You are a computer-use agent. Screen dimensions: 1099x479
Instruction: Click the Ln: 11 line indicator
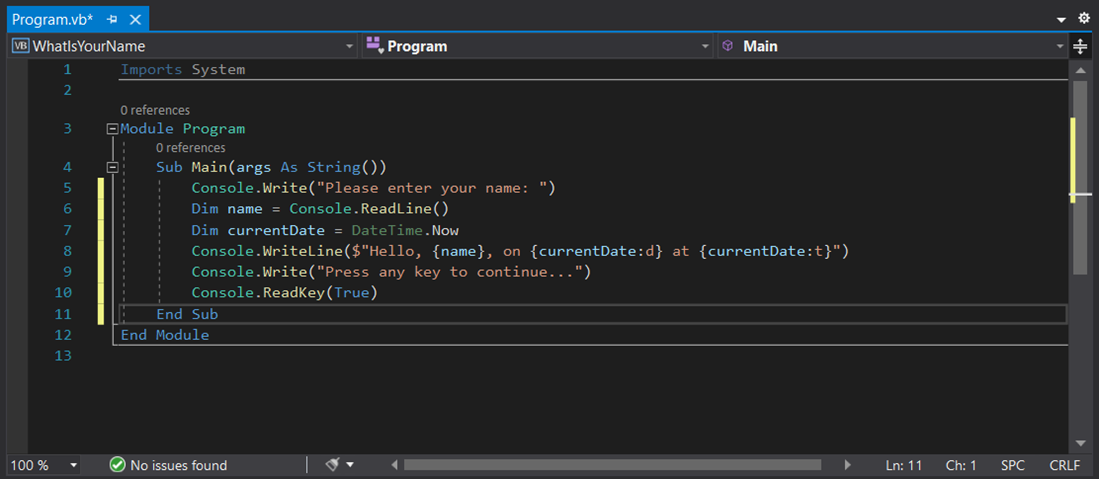pos(904,465)
